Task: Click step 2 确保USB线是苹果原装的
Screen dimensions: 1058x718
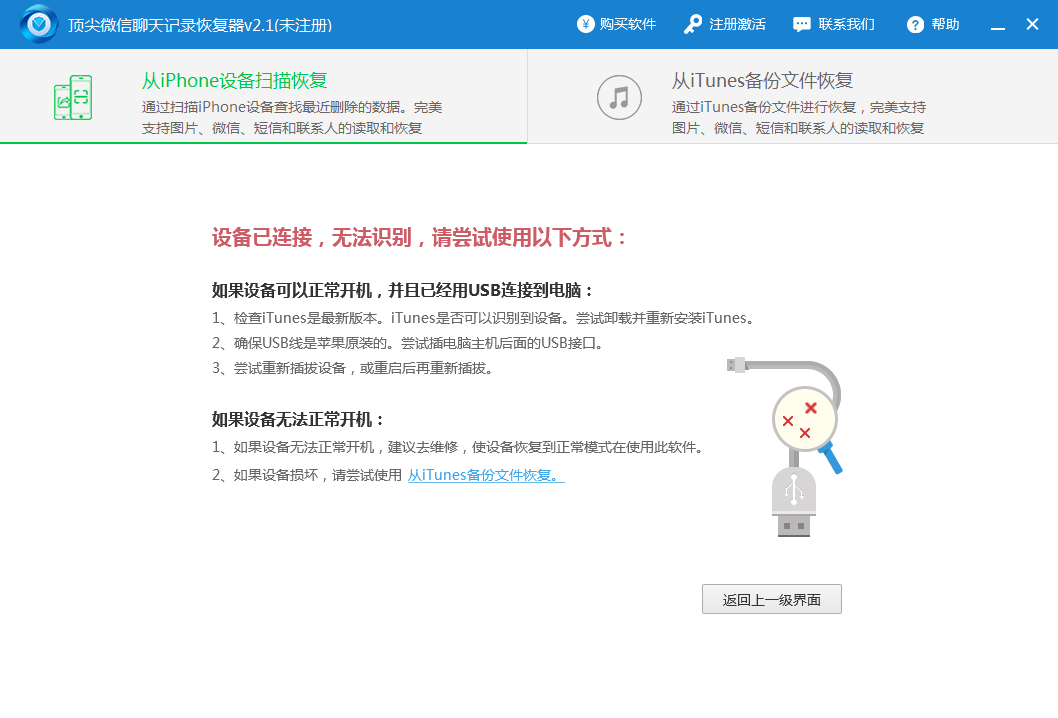Action: point(408,343)
